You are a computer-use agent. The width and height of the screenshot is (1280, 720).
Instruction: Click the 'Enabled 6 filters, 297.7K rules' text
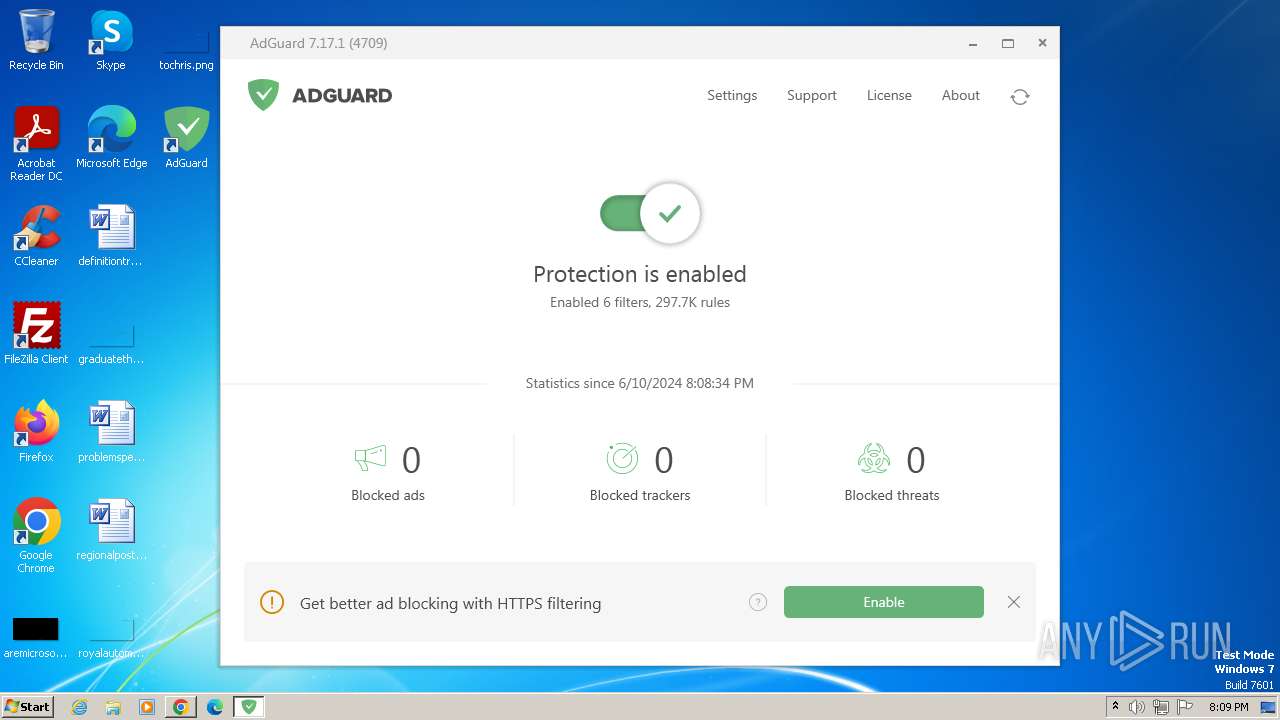point(640,302)
